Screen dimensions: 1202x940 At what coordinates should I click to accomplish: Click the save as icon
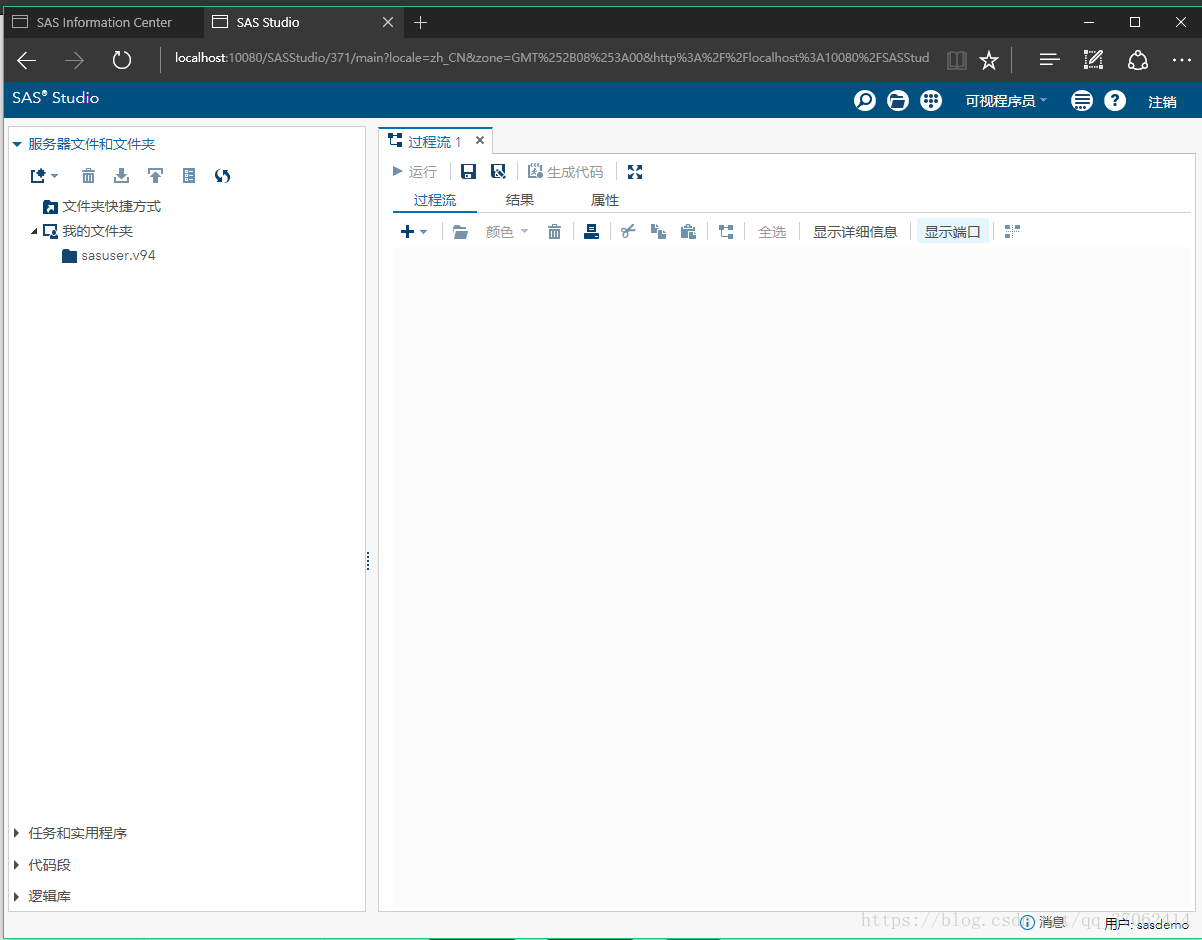coord(498,172)
